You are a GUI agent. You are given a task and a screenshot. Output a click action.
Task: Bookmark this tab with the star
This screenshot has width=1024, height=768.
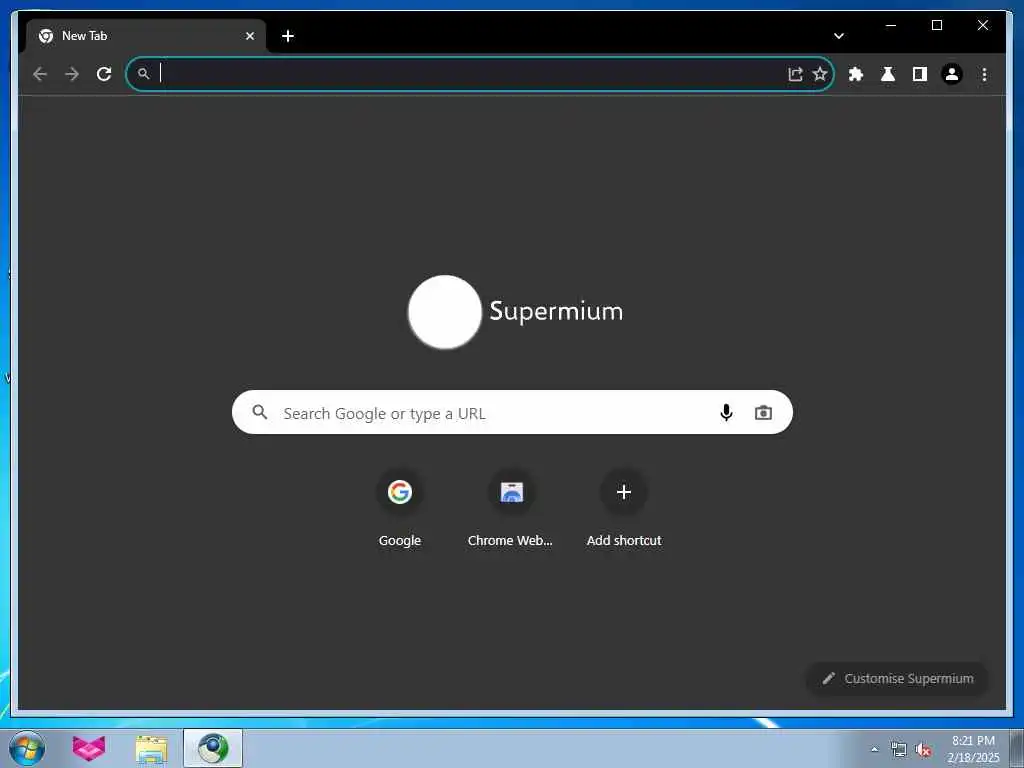[x=820, y=74]
